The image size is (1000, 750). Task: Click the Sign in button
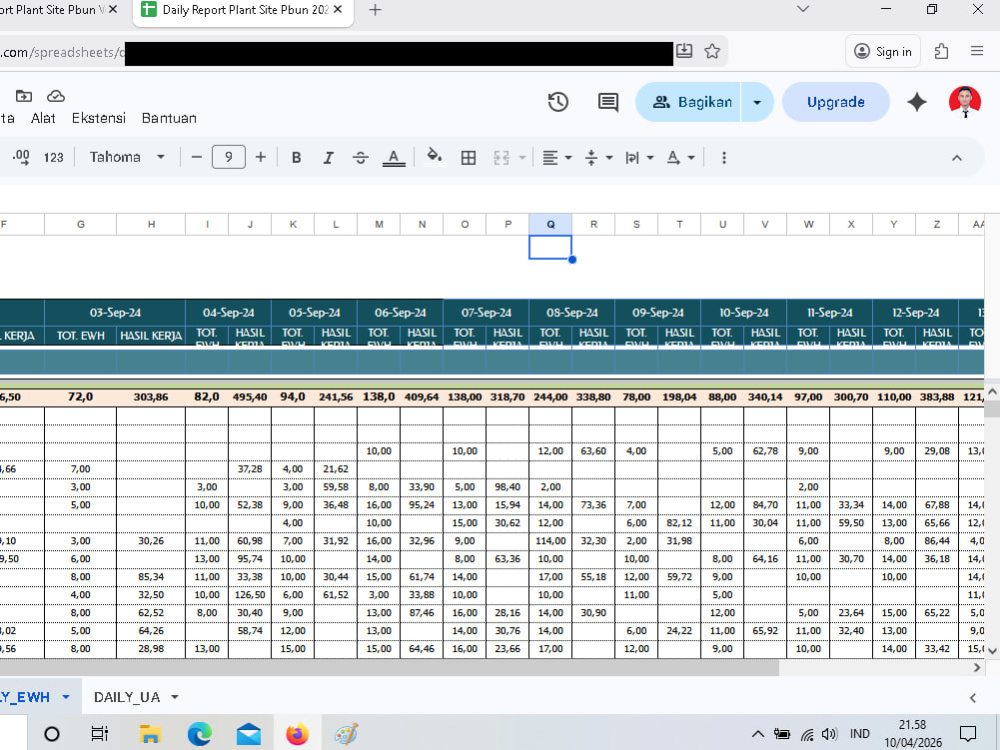[x=883, y=52]
